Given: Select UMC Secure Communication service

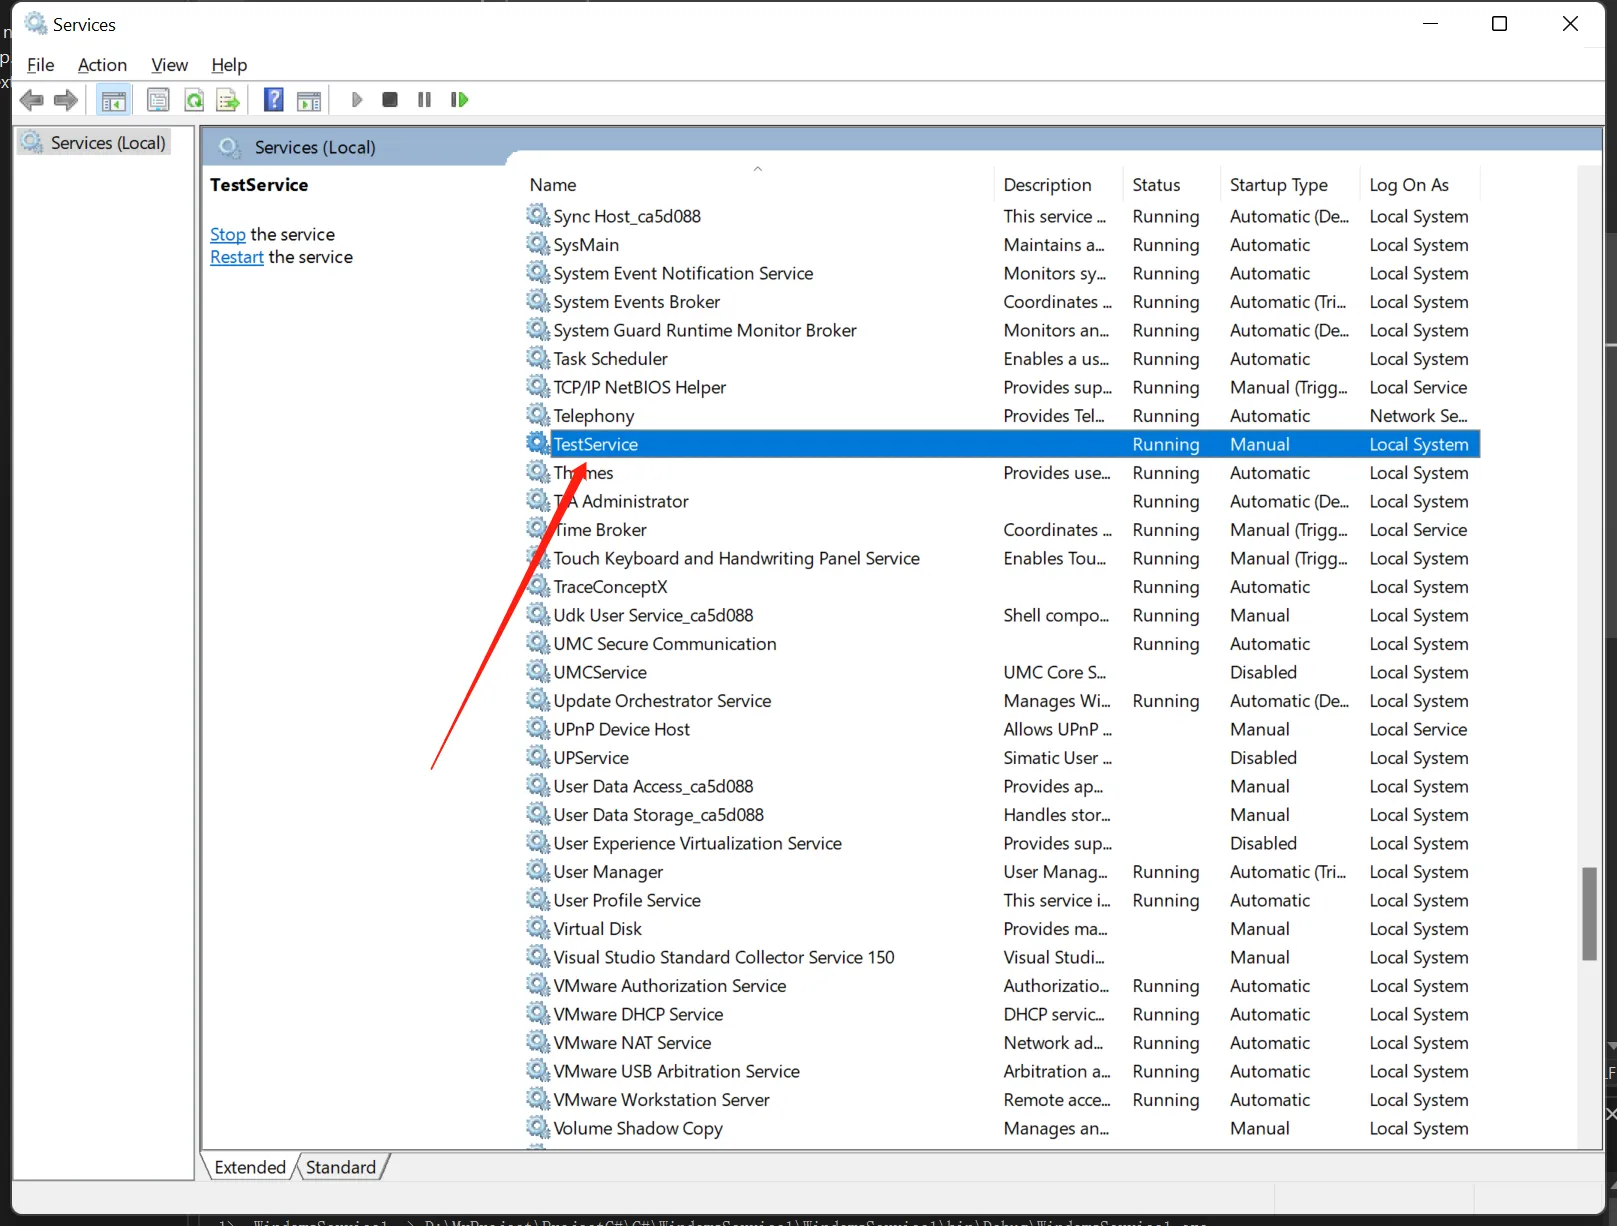Looking at the screenshot, I should point(1002,643).
